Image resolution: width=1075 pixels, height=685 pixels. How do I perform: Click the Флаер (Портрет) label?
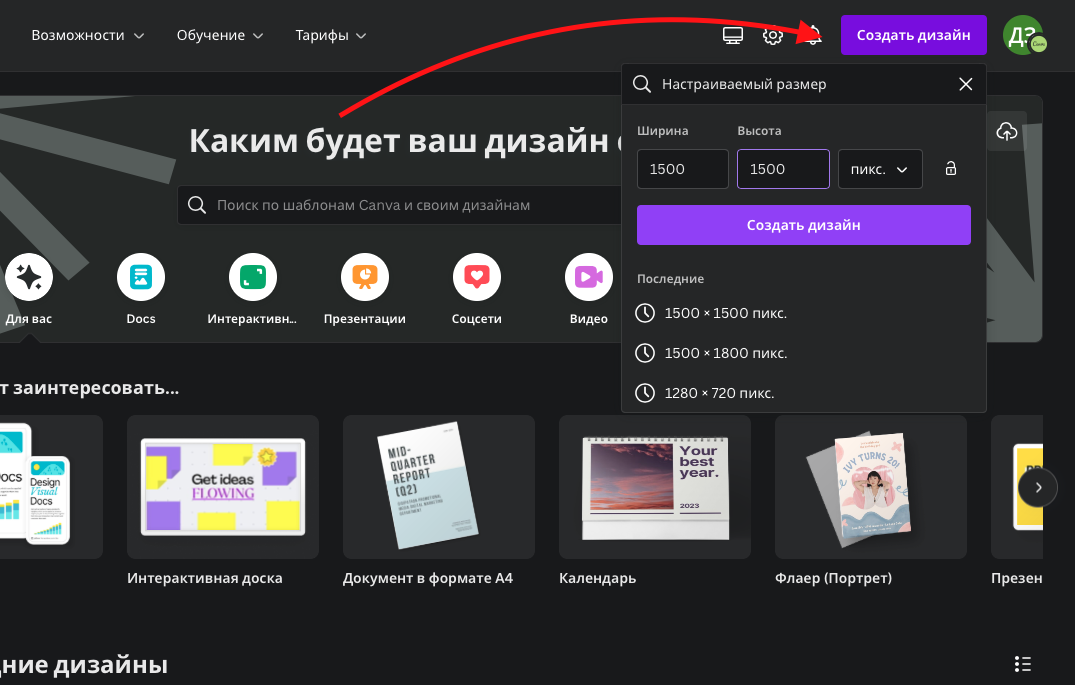[833, 578]
